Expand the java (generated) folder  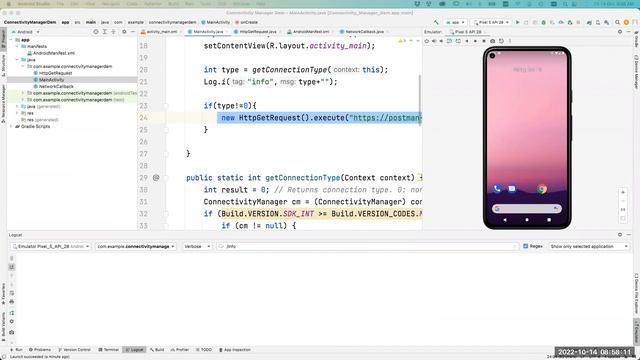[17, 107]
